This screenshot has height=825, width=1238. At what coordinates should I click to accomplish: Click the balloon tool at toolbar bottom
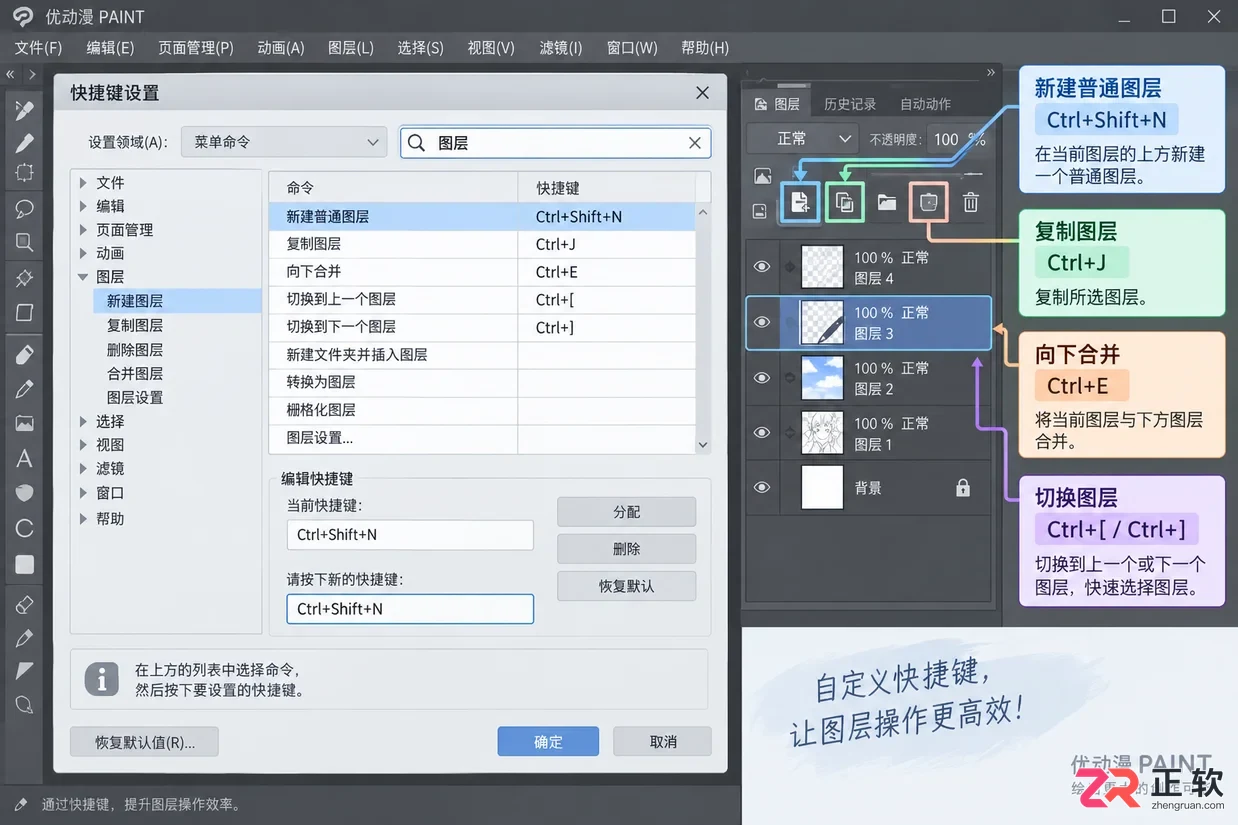tap(24, 704)
